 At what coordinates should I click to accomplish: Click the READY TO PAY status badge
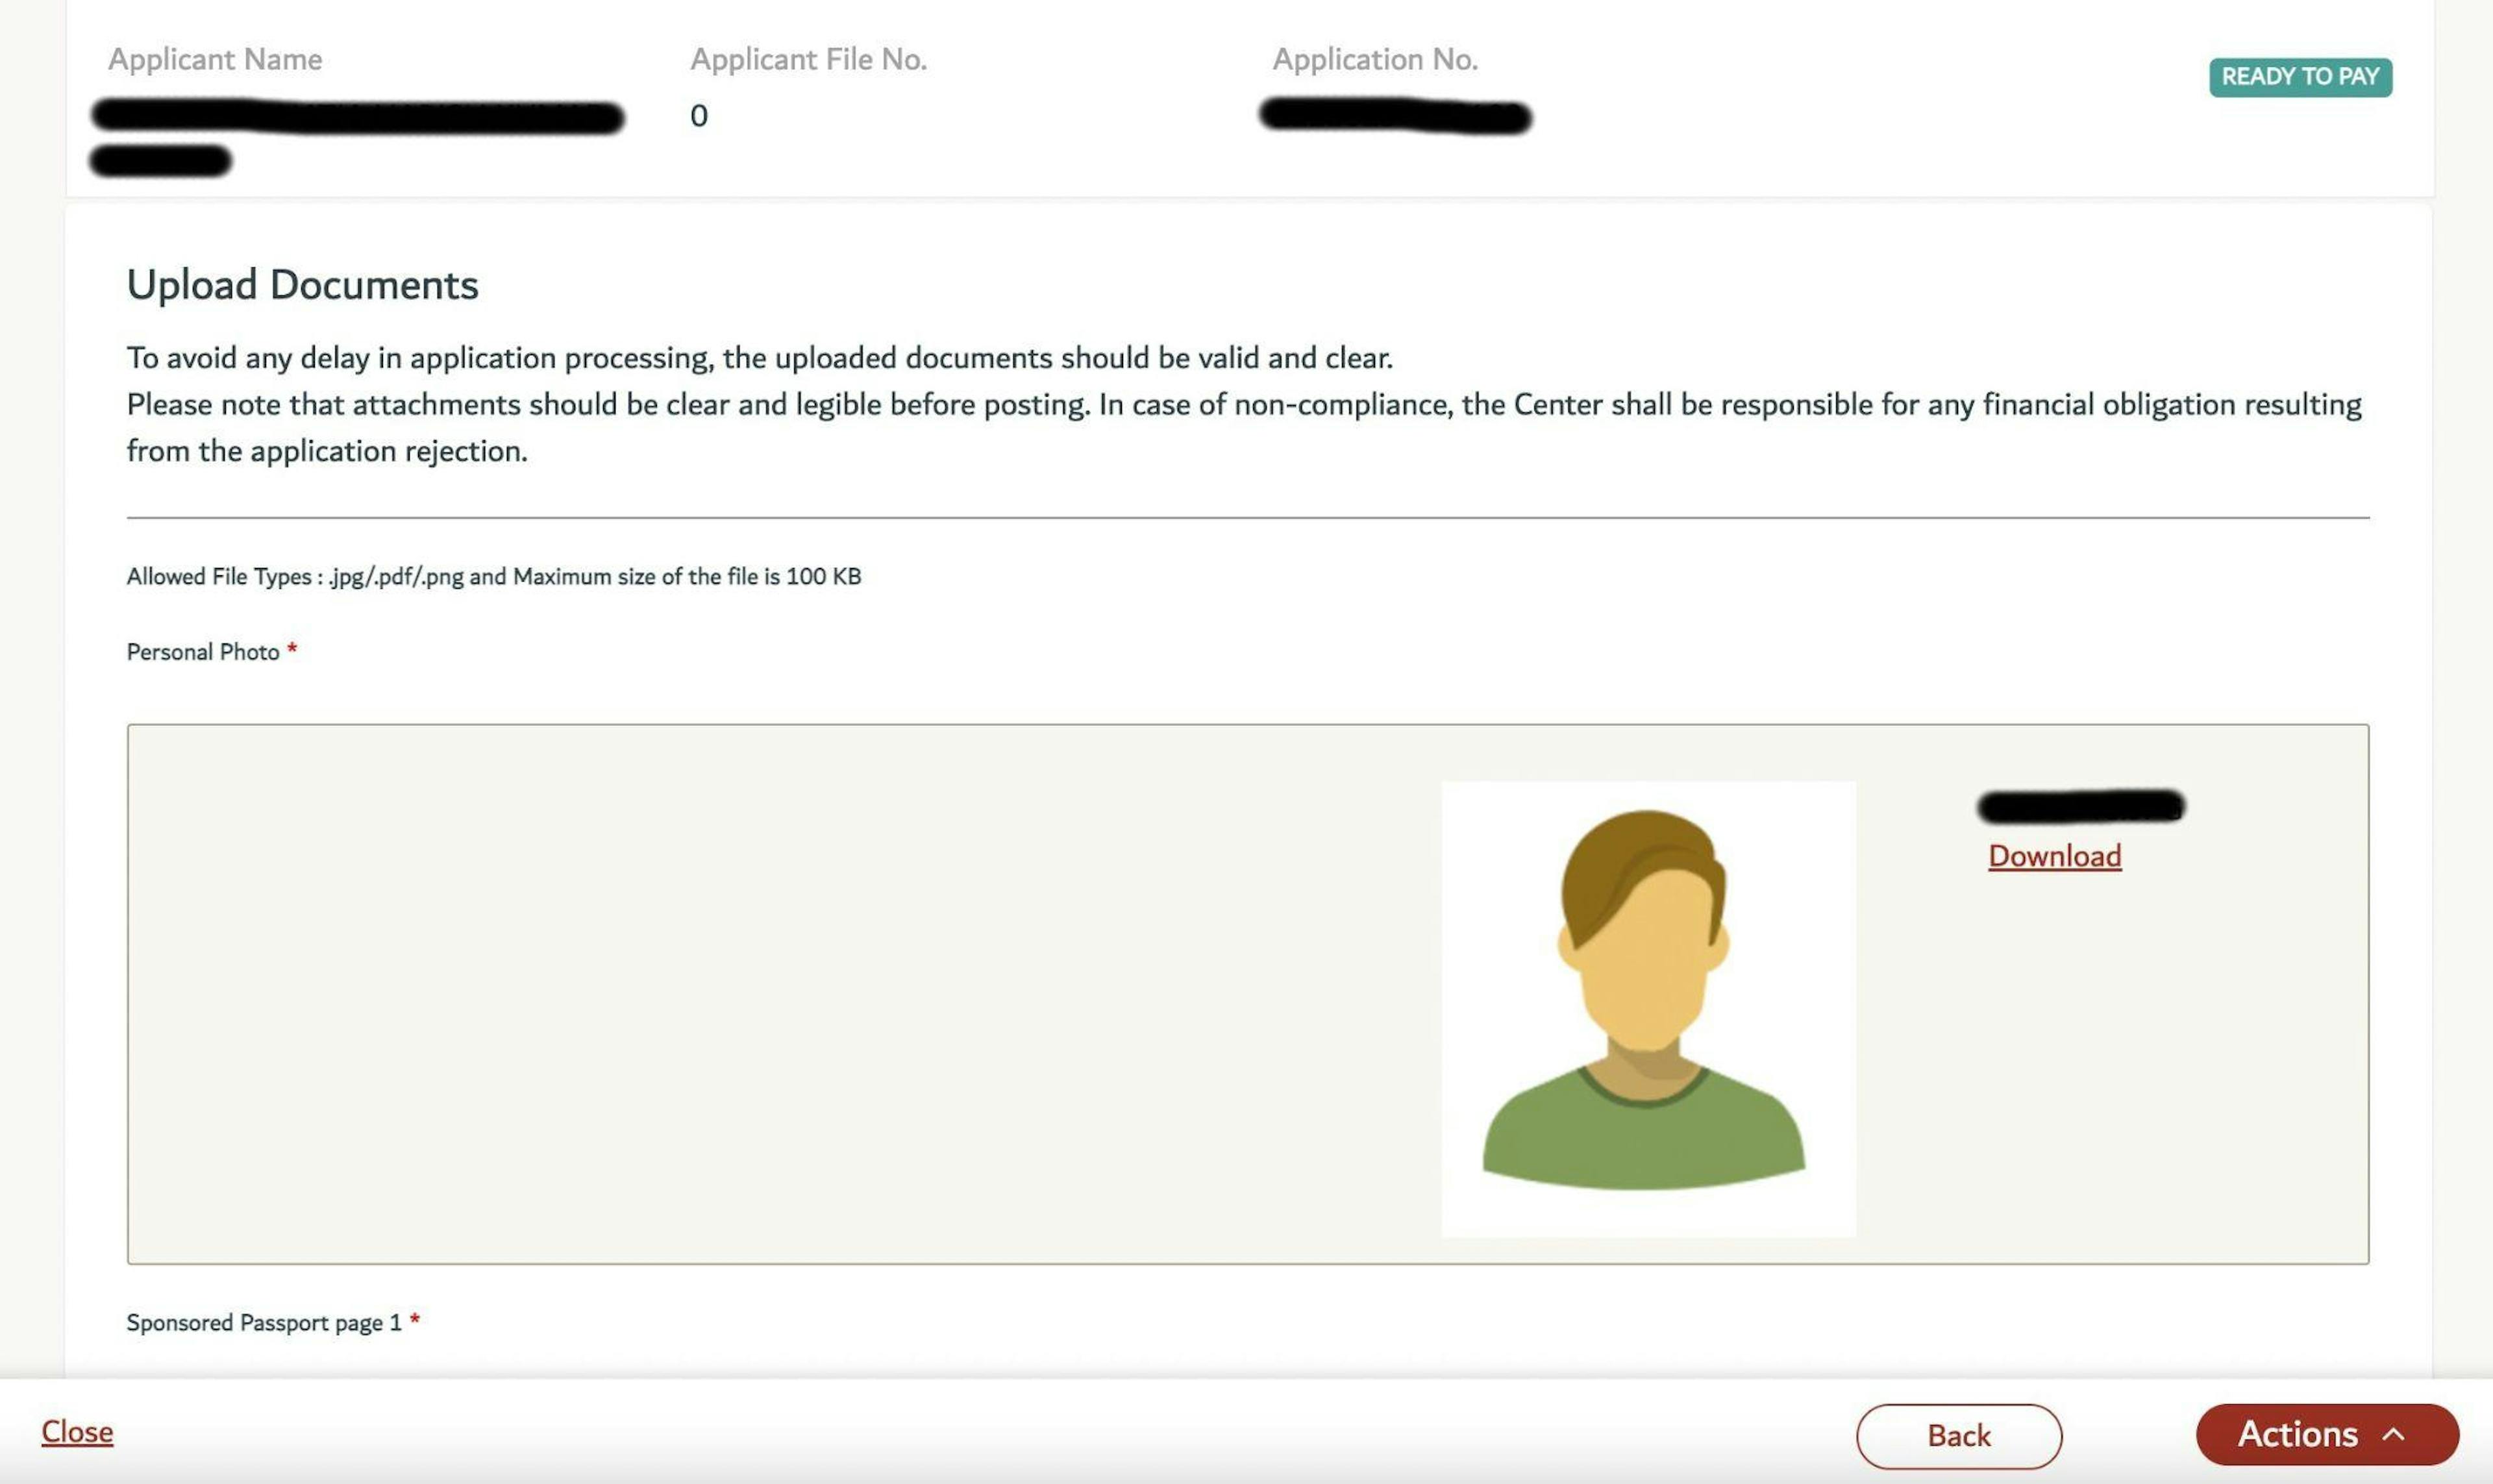click(x=2300, y=77)
